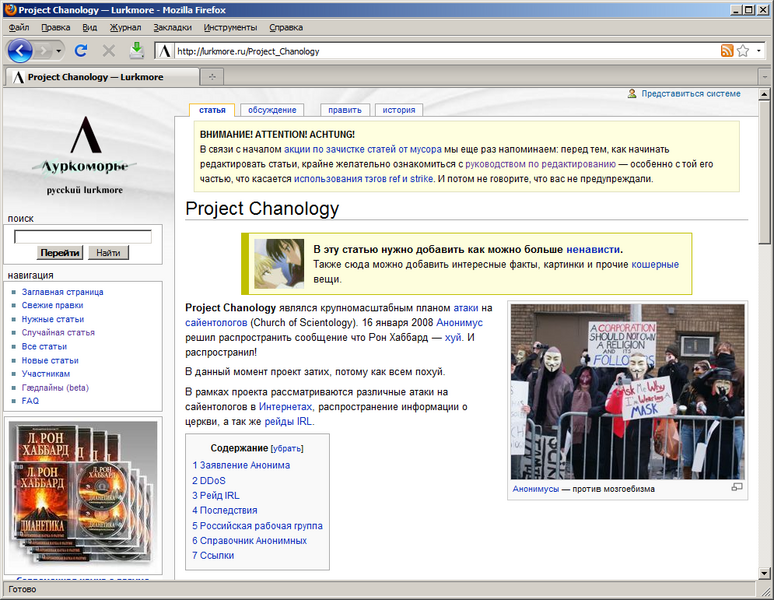Image resolution: width=774 pixels, height=600 pixels.
Task: Jump to 5 Российская рабочая группа section
Action: (257, 525)
